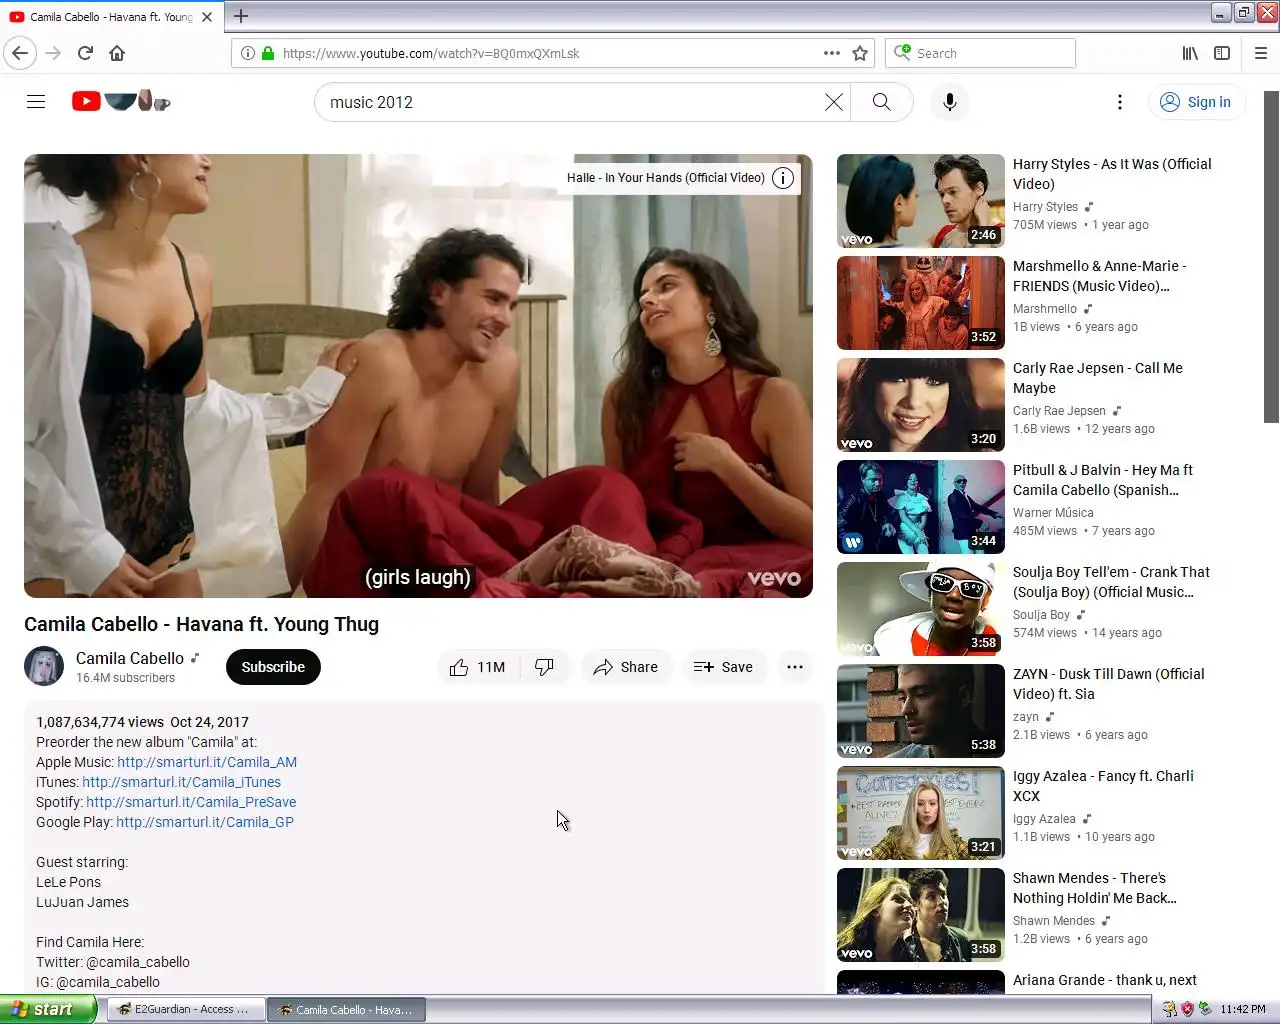This screenshot has width=1280, height=1024.
Task: Open a new browser tab
Action: (x=241, y=16)
